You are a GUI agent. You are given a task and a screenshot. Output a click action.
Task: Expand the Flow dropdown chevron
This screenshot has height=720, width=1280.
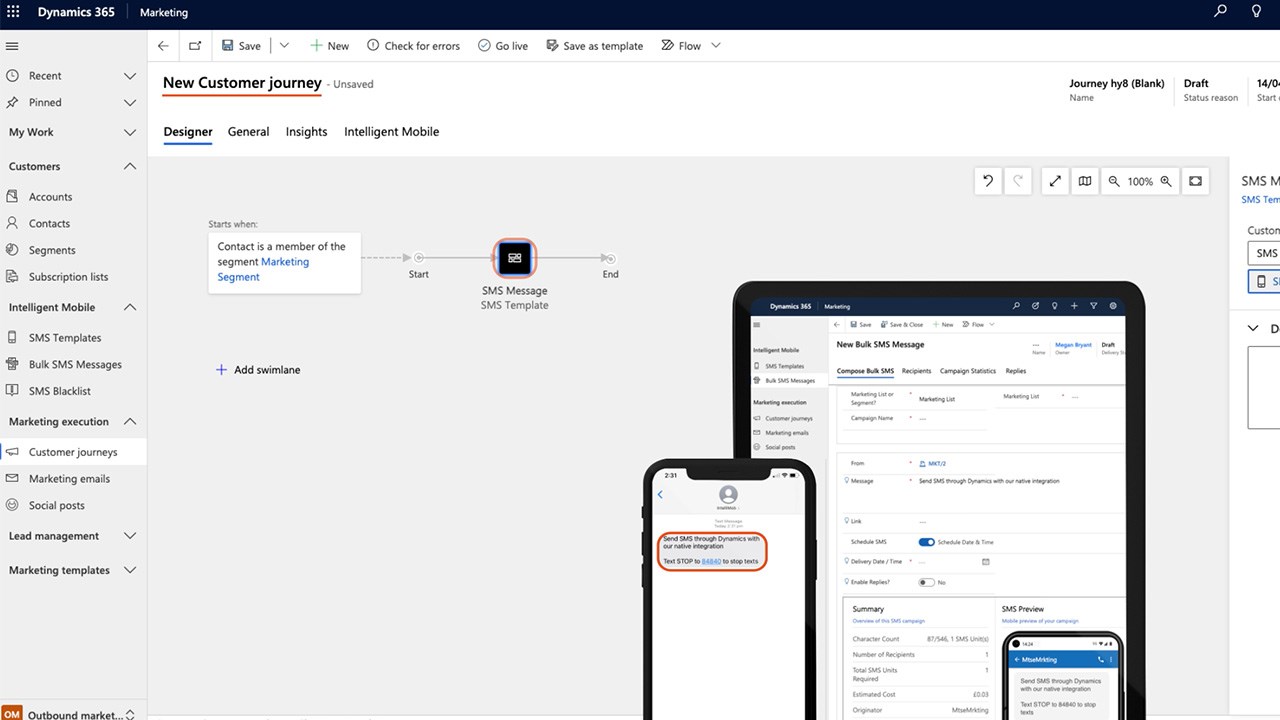(x=715, y=46)
